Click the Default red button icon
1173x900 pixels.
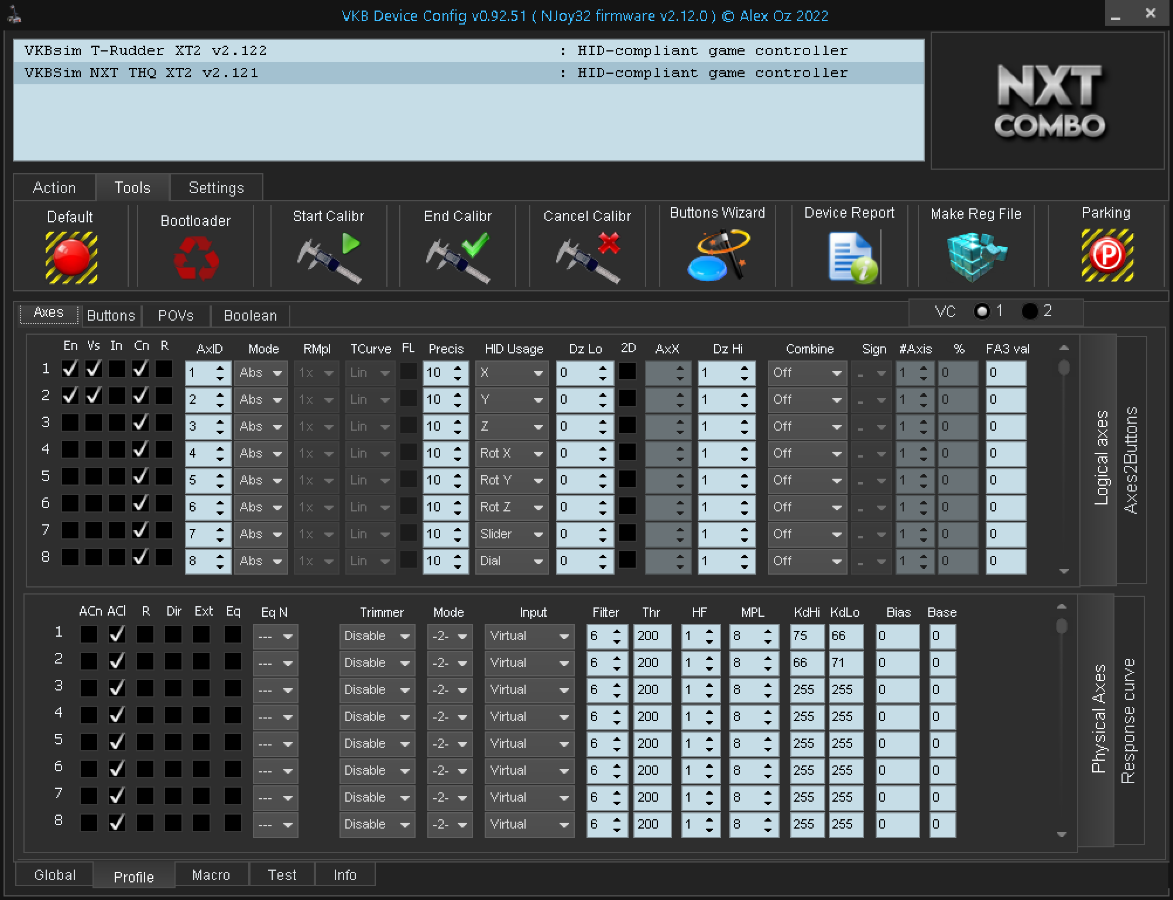[x=71, y=257]
